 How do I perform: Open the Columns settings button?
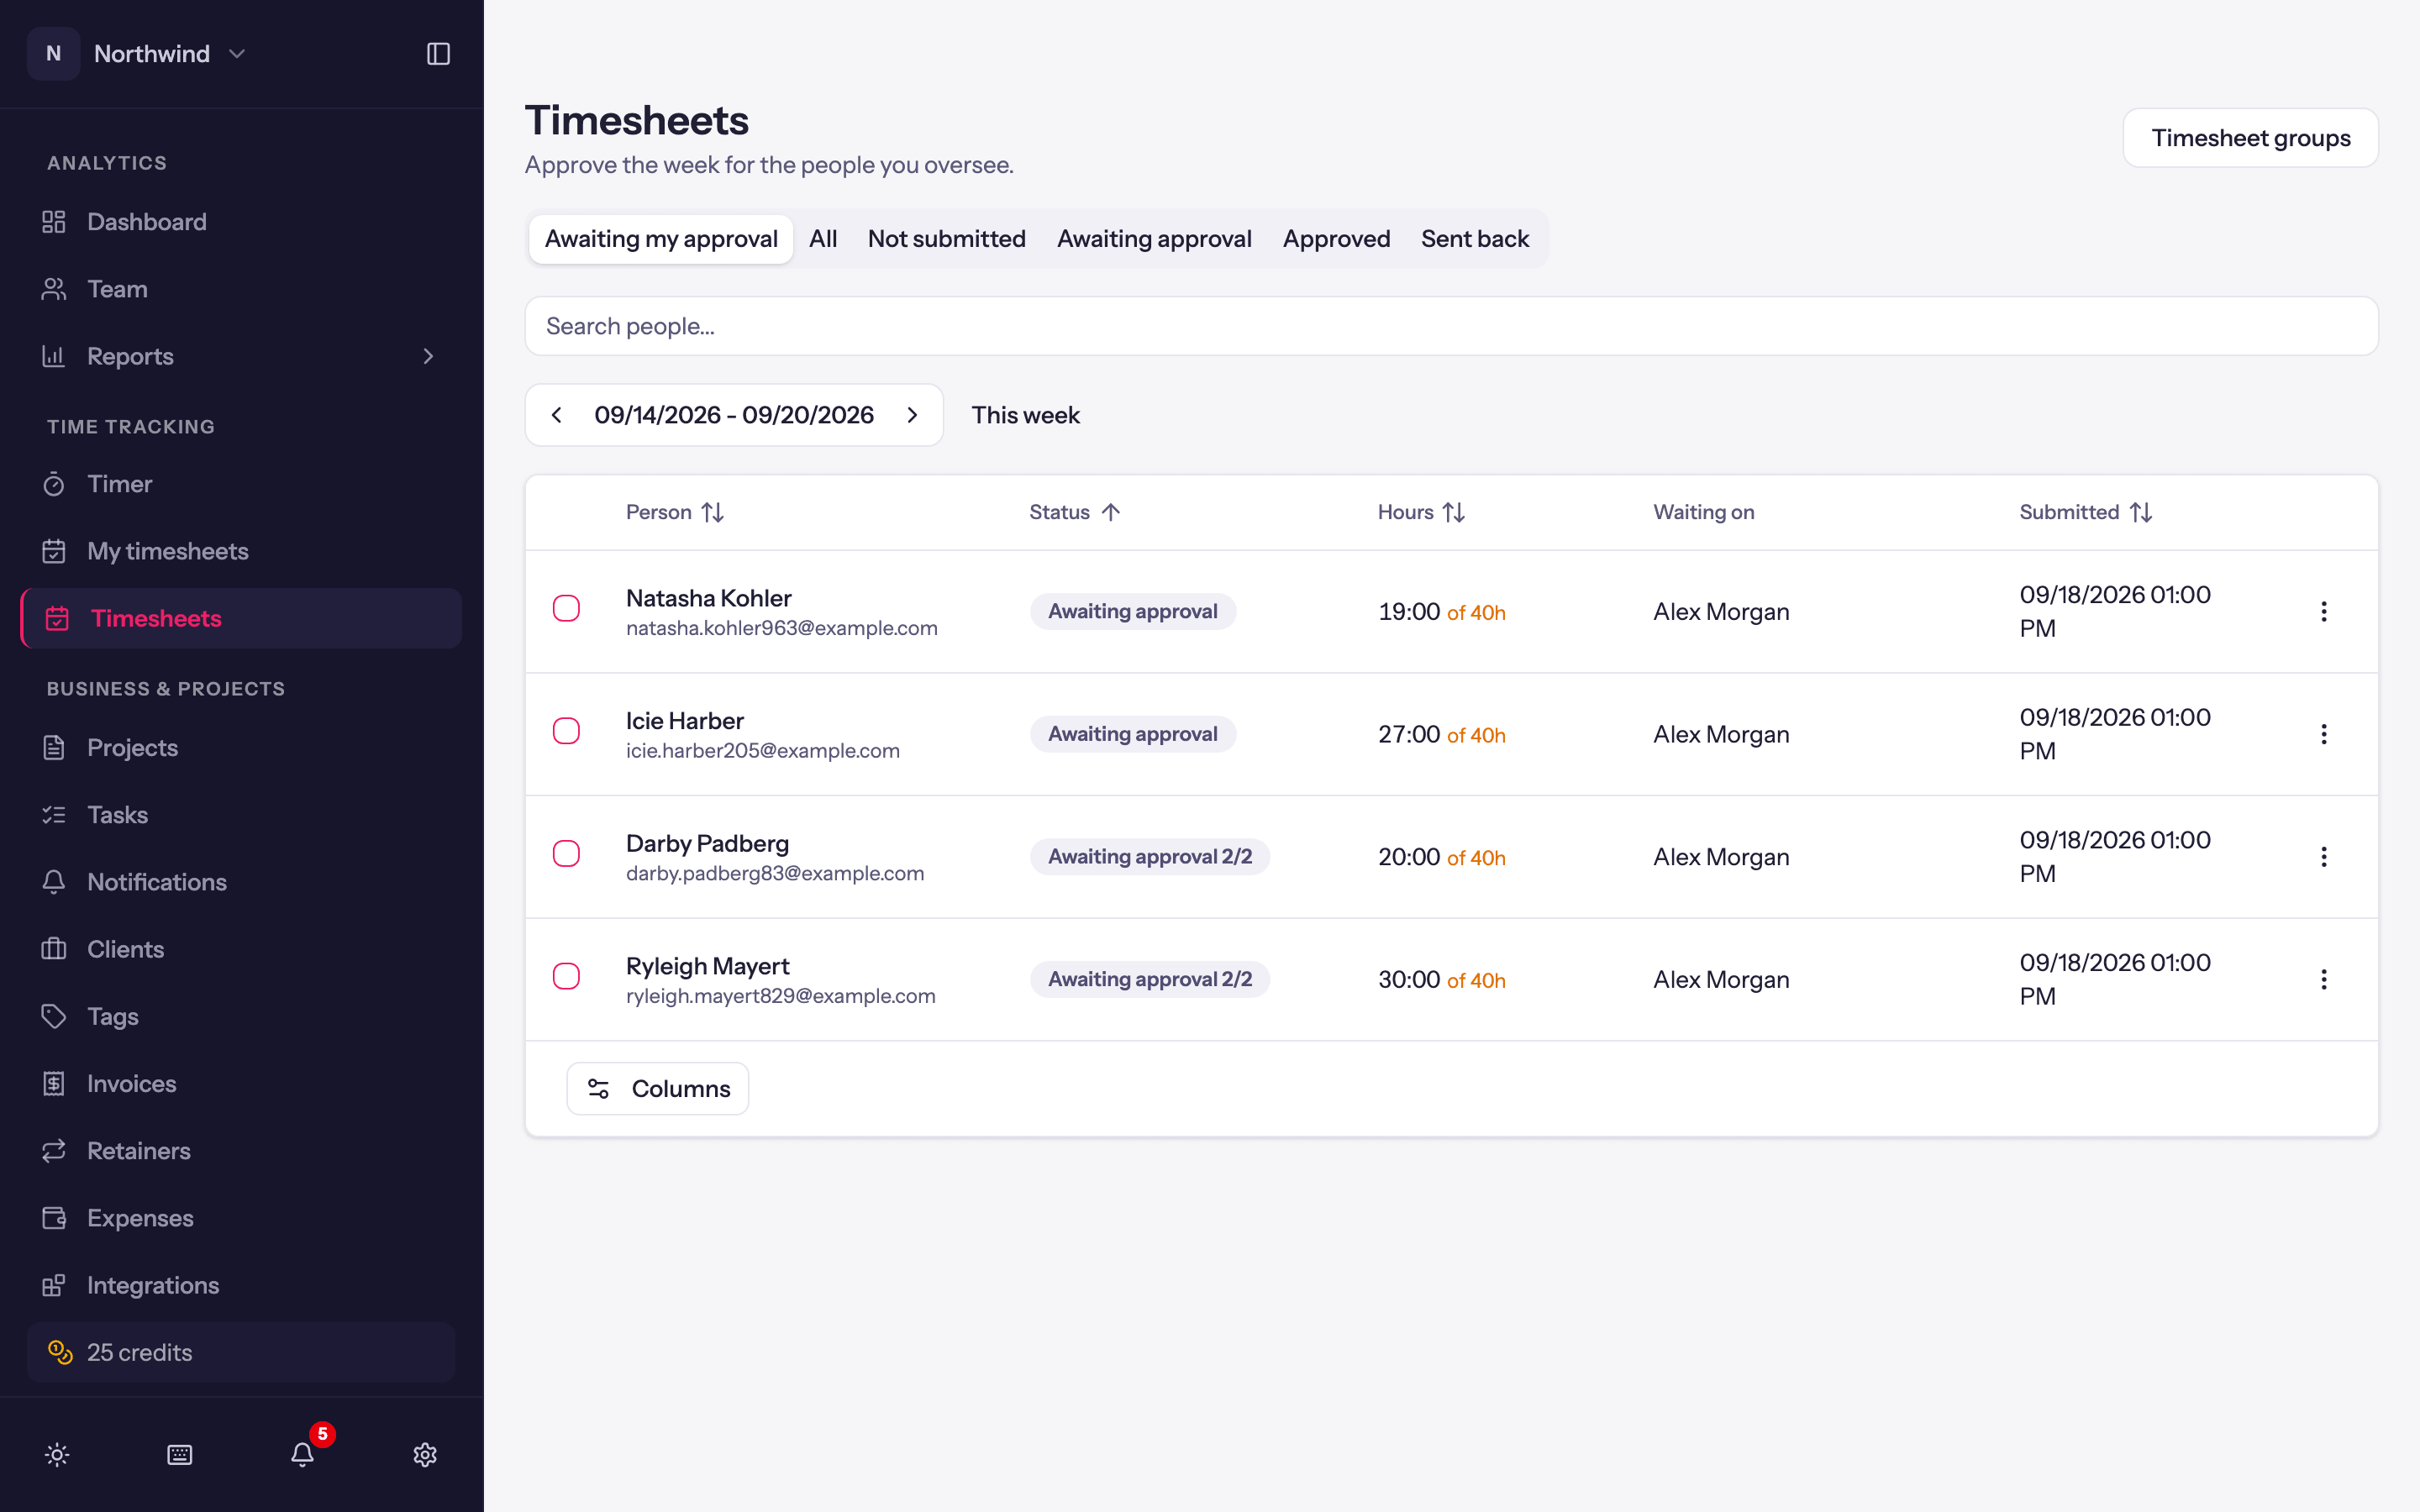coord(658,1088)
